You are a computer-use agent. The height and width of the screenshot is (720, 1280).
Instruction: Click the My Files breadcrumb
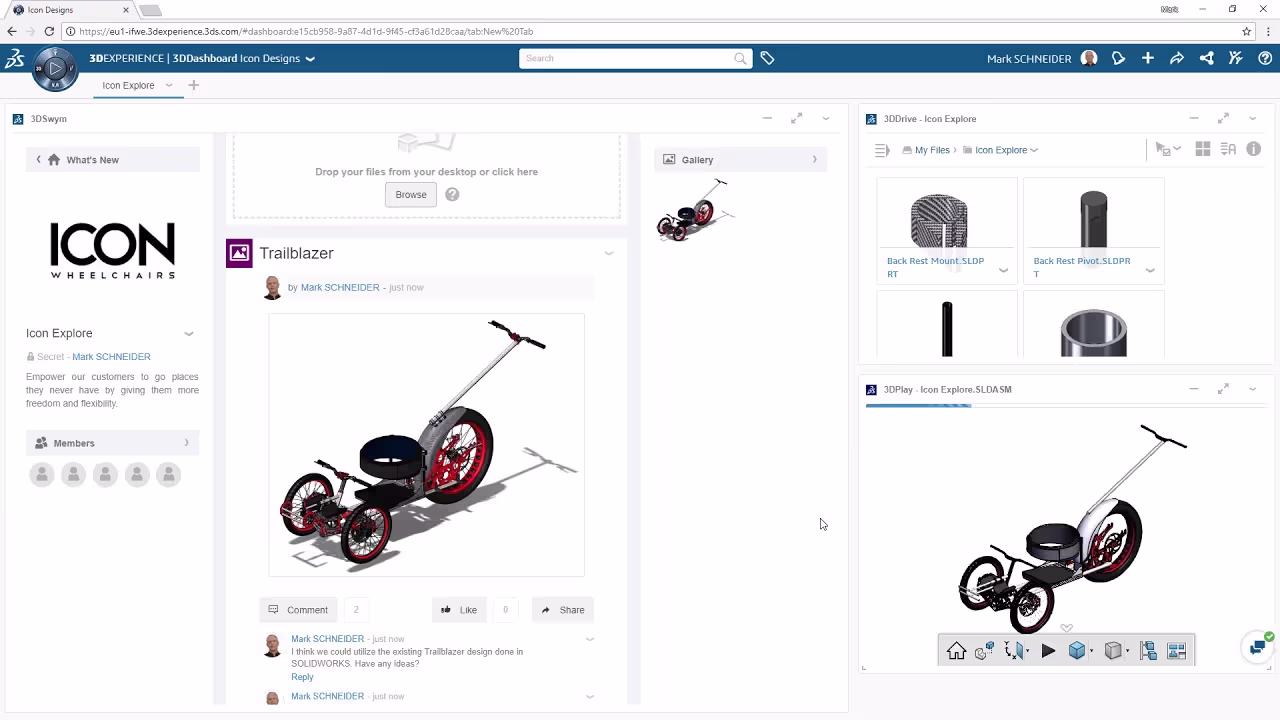(x=932, y=150)
